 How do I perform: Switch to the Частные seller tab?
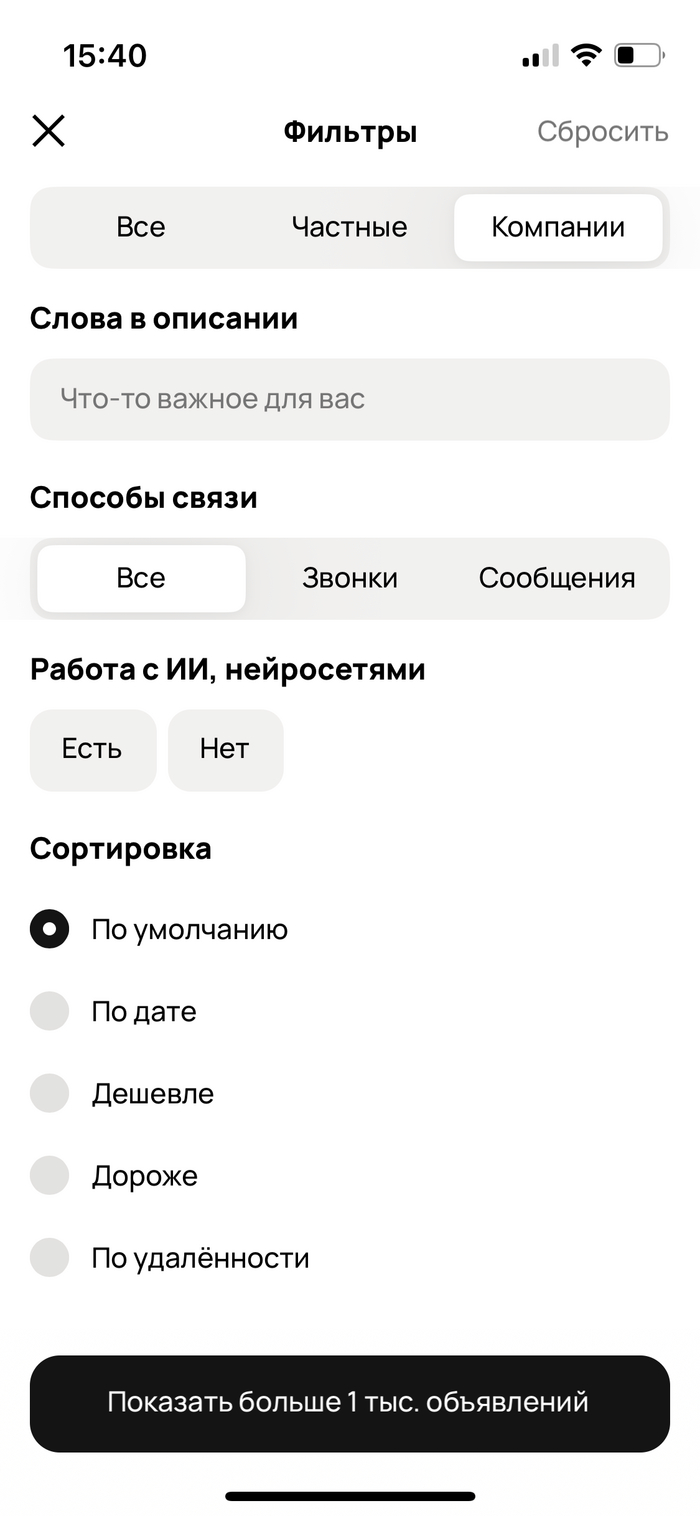point(349,227)
